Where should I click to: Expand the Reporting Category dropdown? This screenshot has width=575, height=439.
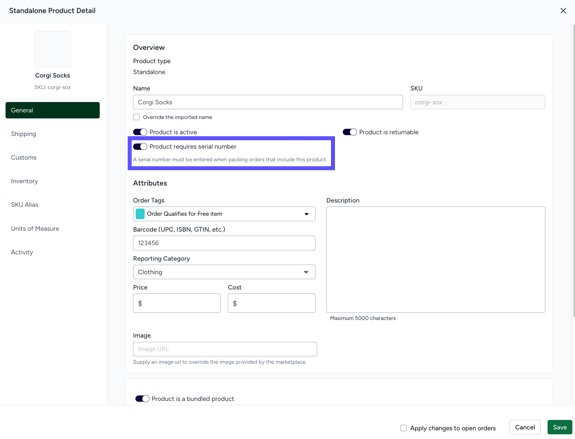tap(224, 272)
